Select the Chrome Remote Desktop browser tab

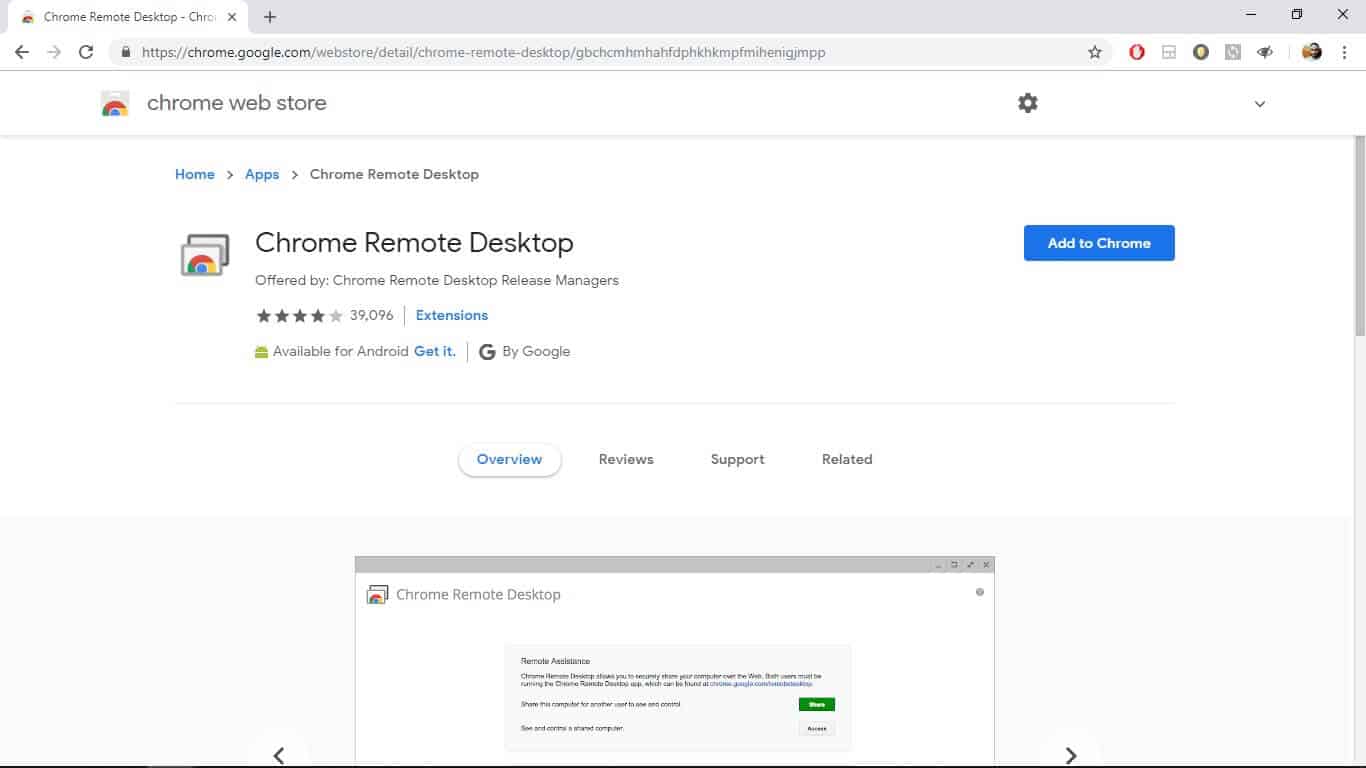(127, 17)
